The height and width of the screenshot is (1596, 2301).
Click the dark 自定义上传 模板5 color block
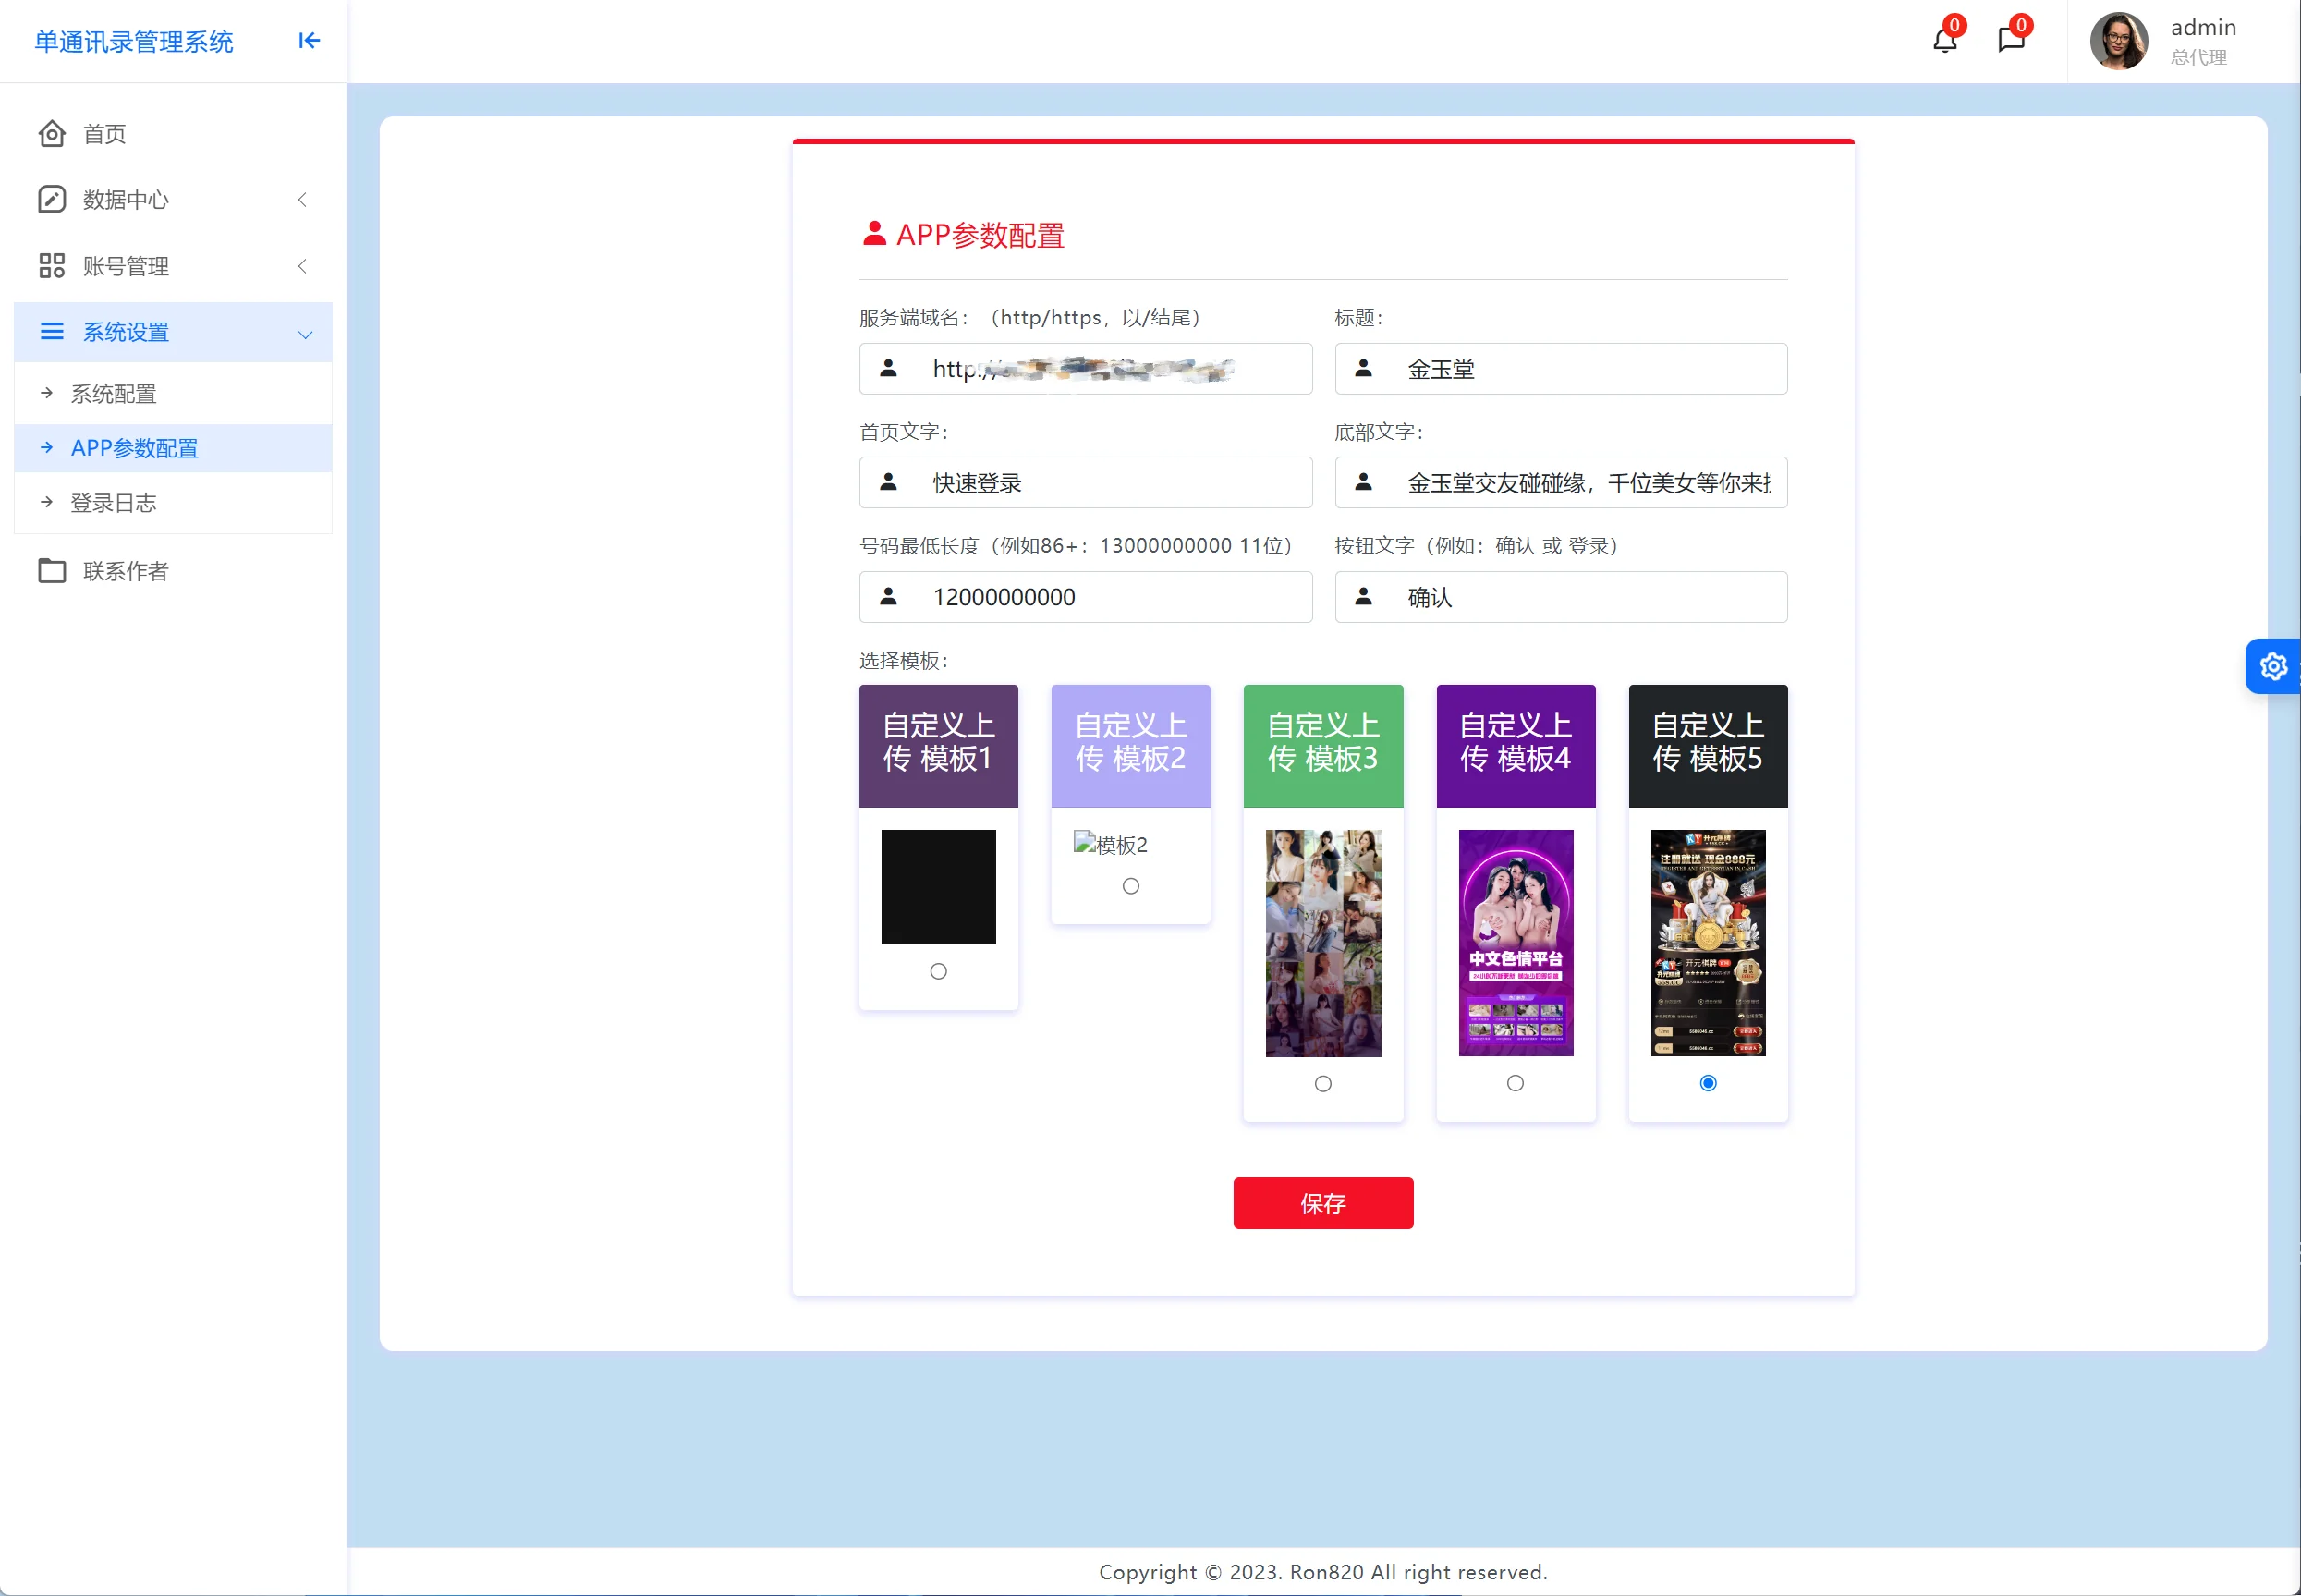1707,745
